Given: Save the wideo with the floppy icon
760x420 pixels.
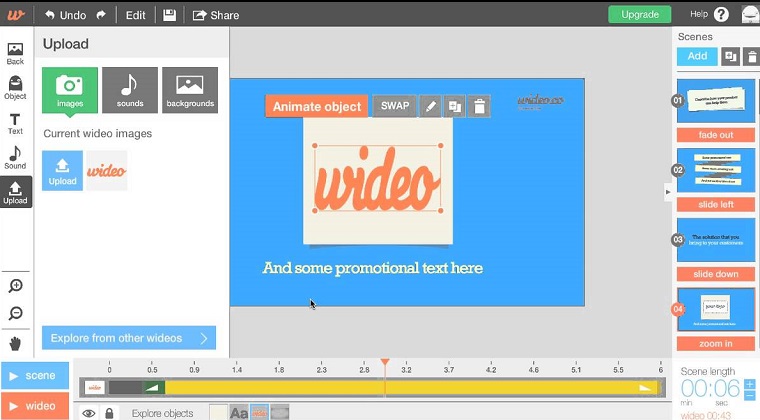Looking at the screenshot, I should [x=170, y=15].
